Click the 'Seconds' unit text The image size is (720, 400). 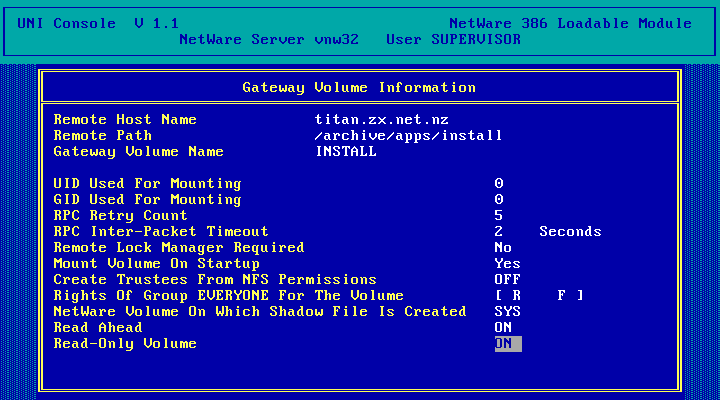coord(570,231)
